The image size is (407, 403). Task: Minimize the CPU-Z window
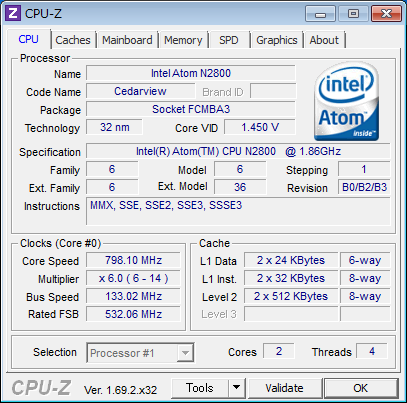pyautogui.click(x=320, y=14)
